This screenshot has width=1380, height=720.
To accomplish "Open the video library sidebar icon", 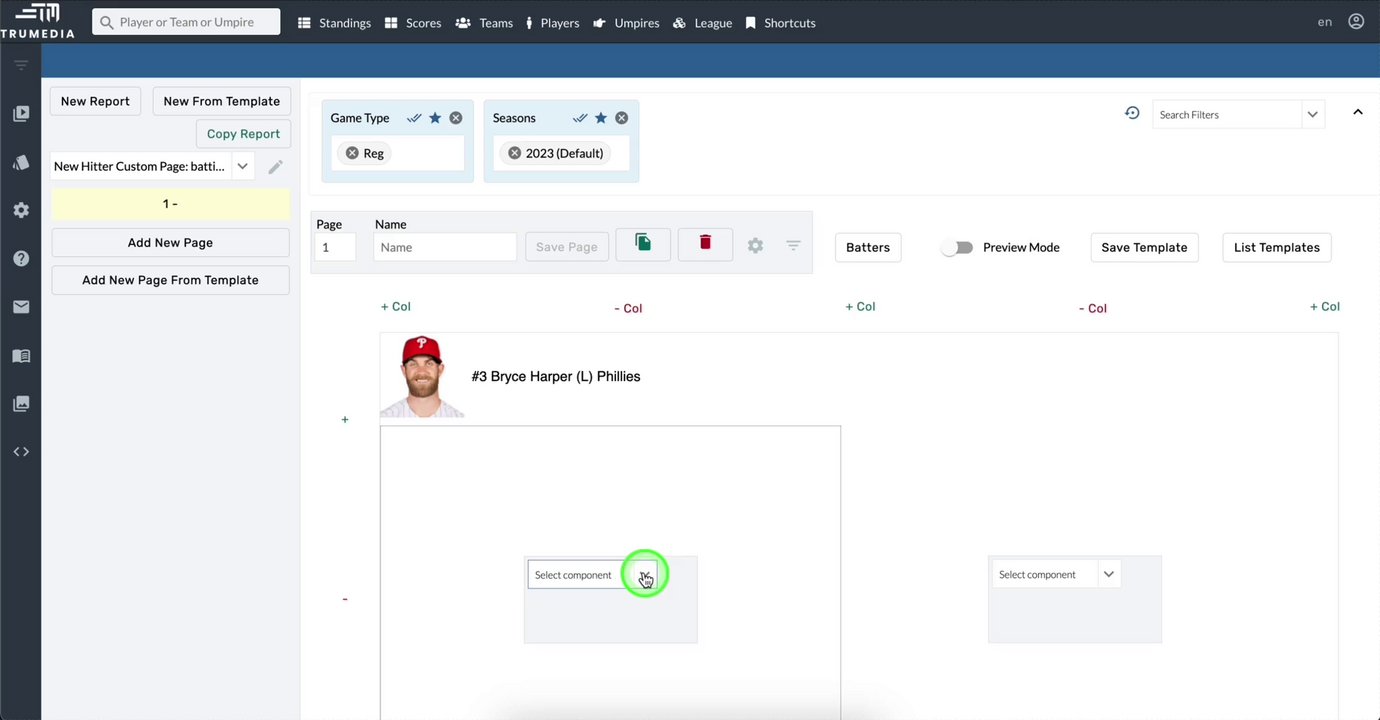I will [x=21, y=114].
